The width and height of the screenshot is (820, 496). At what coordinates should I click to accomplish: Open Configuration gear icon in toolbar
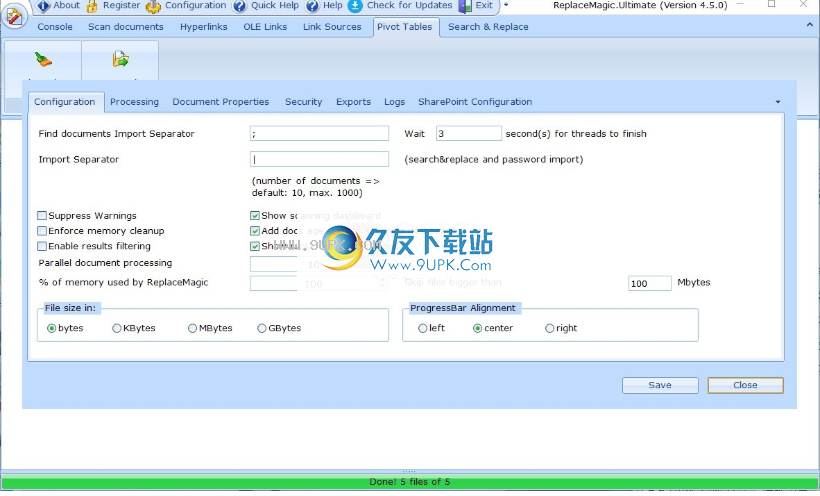153,6
